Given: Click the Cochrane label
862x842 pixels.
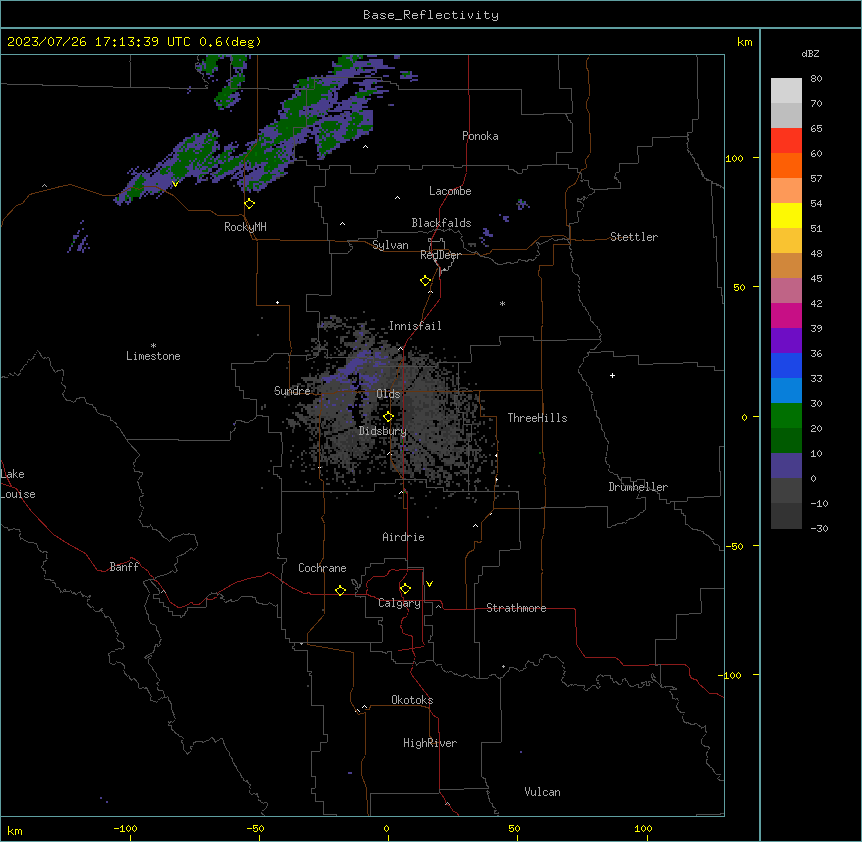Looking at the screenshot, I should click(322, 568).
